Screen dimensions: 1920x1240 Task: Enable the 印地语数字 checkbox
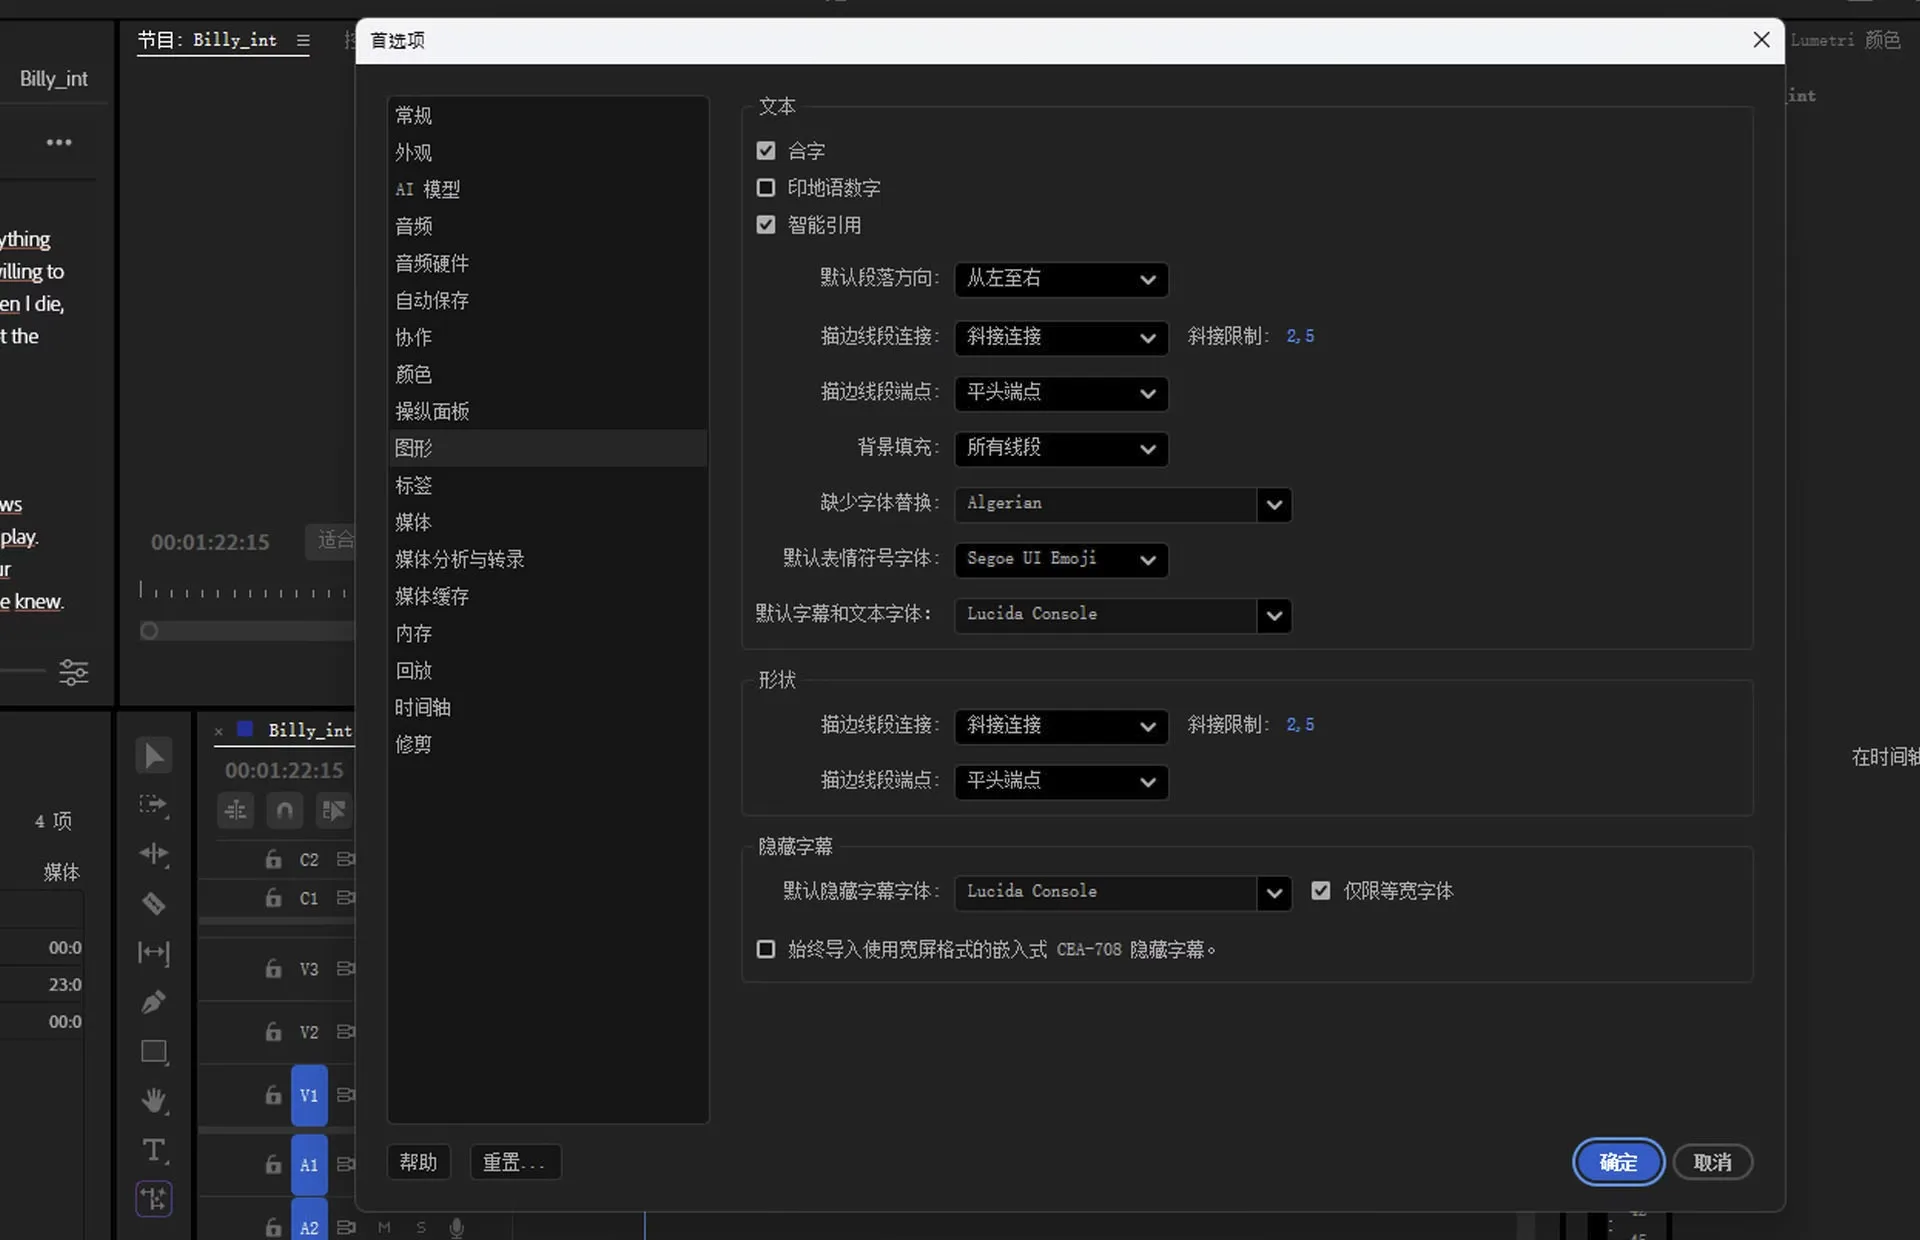766,188
